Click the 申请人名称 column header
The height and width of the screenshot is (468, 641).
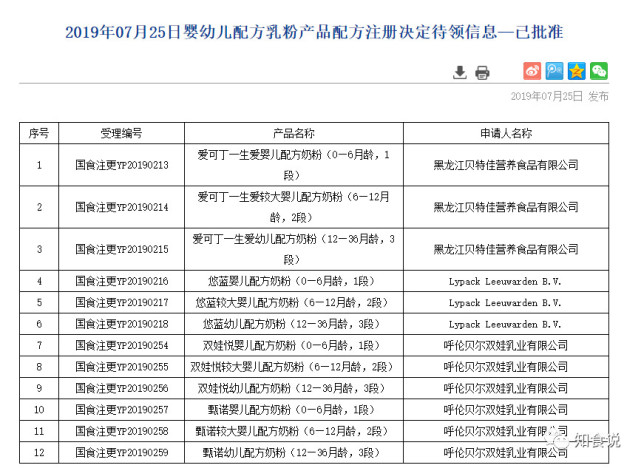pos(506,133)
